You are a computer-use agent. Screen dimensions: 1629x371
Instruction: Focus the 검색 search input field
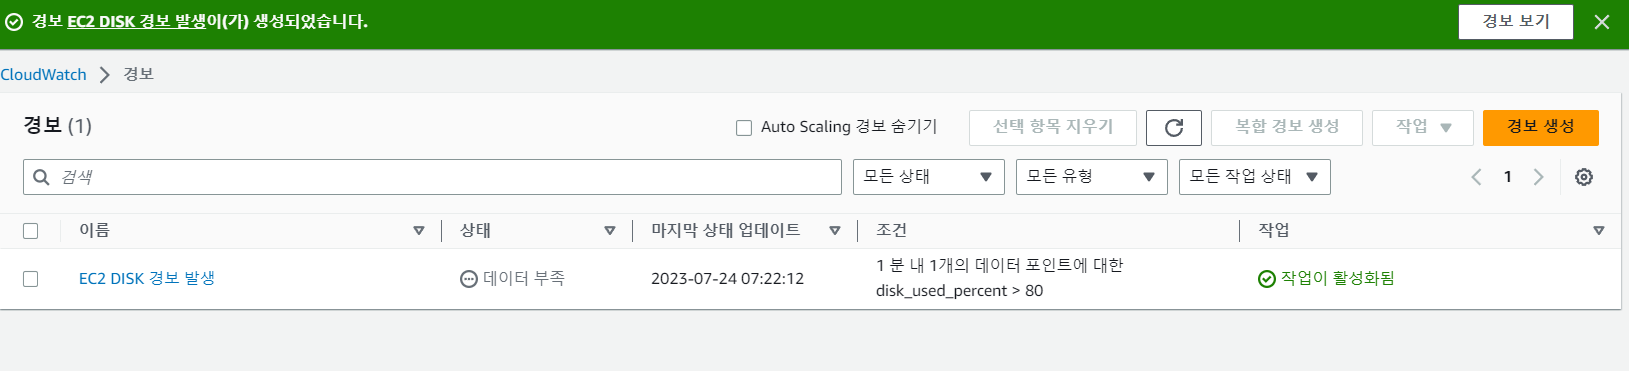point(432,177)
